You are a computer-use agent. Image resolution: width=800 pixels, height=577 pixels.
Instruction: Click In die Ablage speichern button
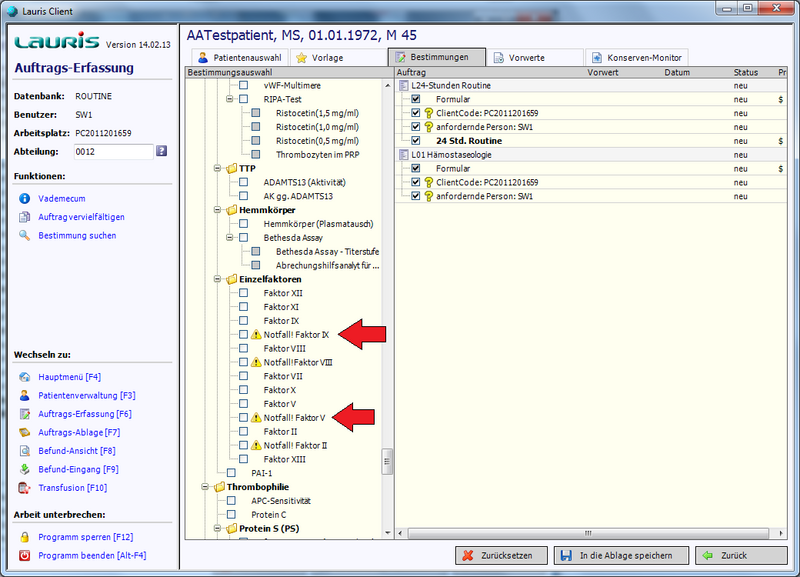[x=620, y=555]
